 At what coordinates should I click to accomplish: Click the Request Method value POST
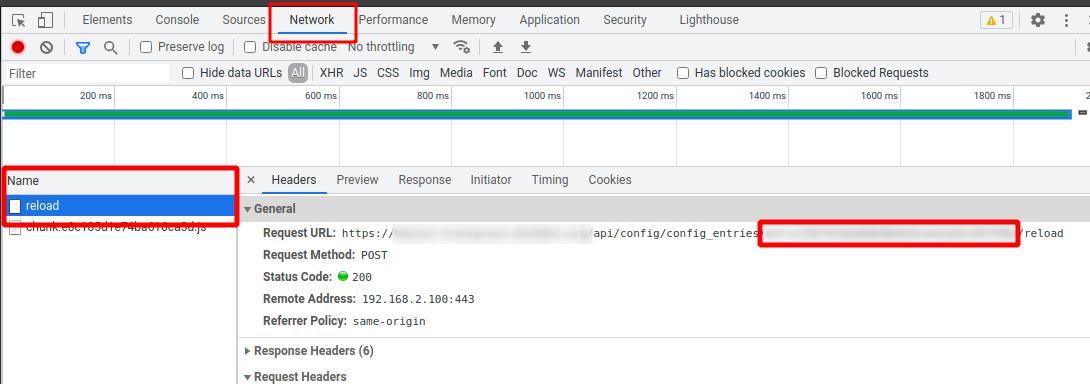click(x=374, y=255)
